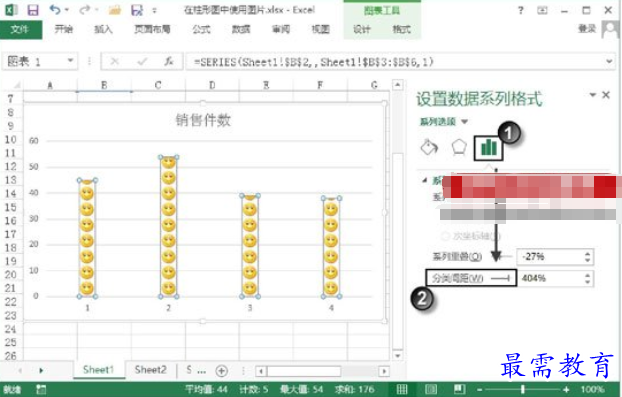The height and width of the screenshot is (397, 622).
Task: Click the Gap Width 404% input field
Action: [x=550, y=278]
